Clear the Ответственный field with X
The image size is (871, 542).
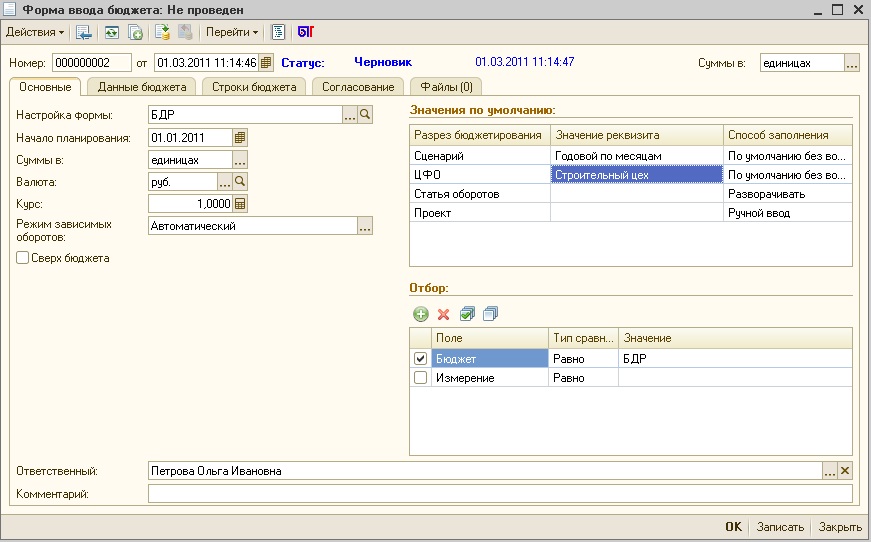[845, 471]
